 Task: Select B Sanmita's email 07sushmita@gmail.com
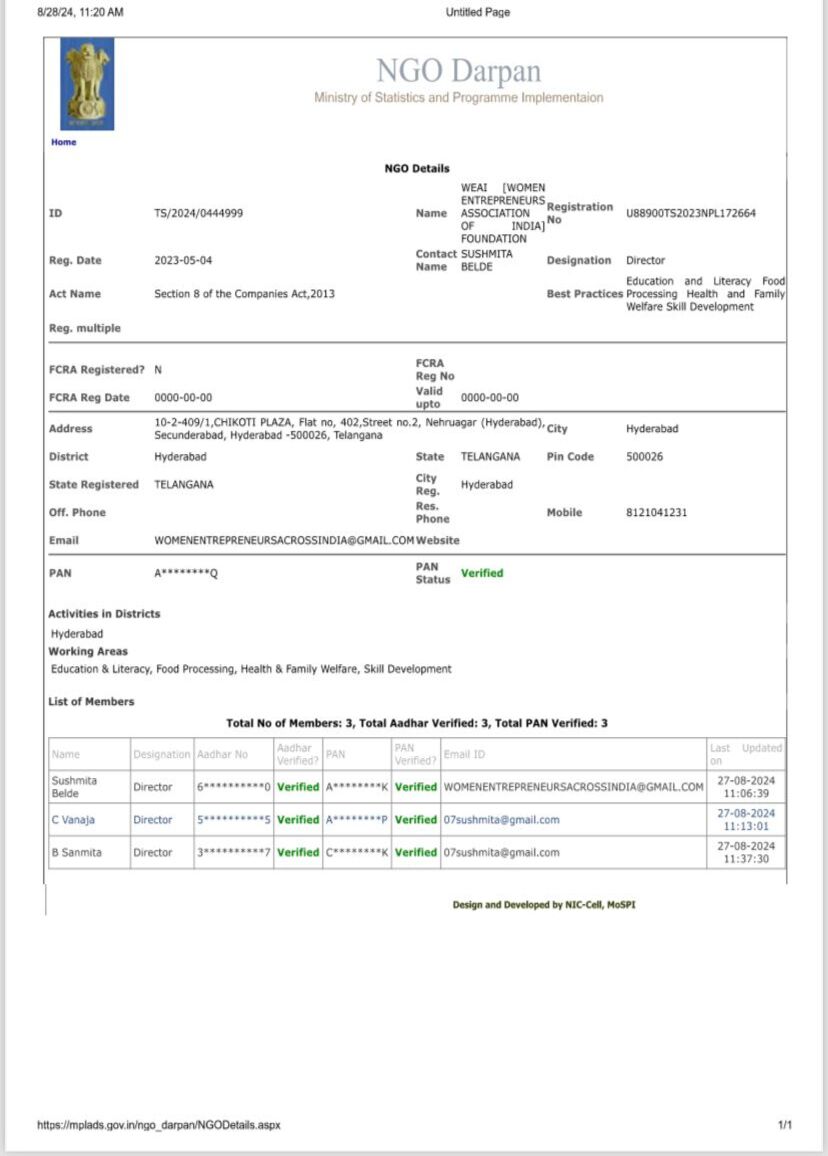tap(501, 852)
